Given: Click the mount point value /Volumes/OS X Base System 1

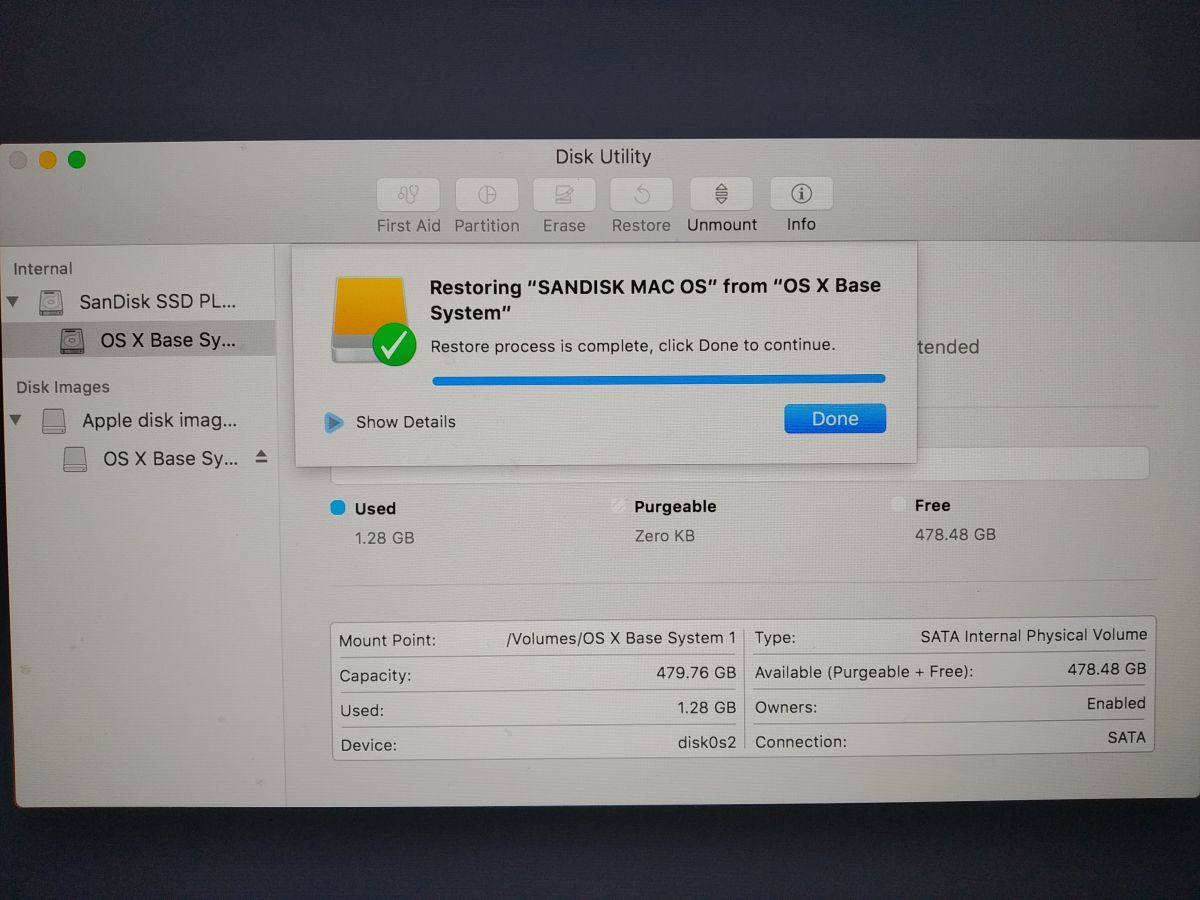Looking at the screenshot, I should click(621, 638).
